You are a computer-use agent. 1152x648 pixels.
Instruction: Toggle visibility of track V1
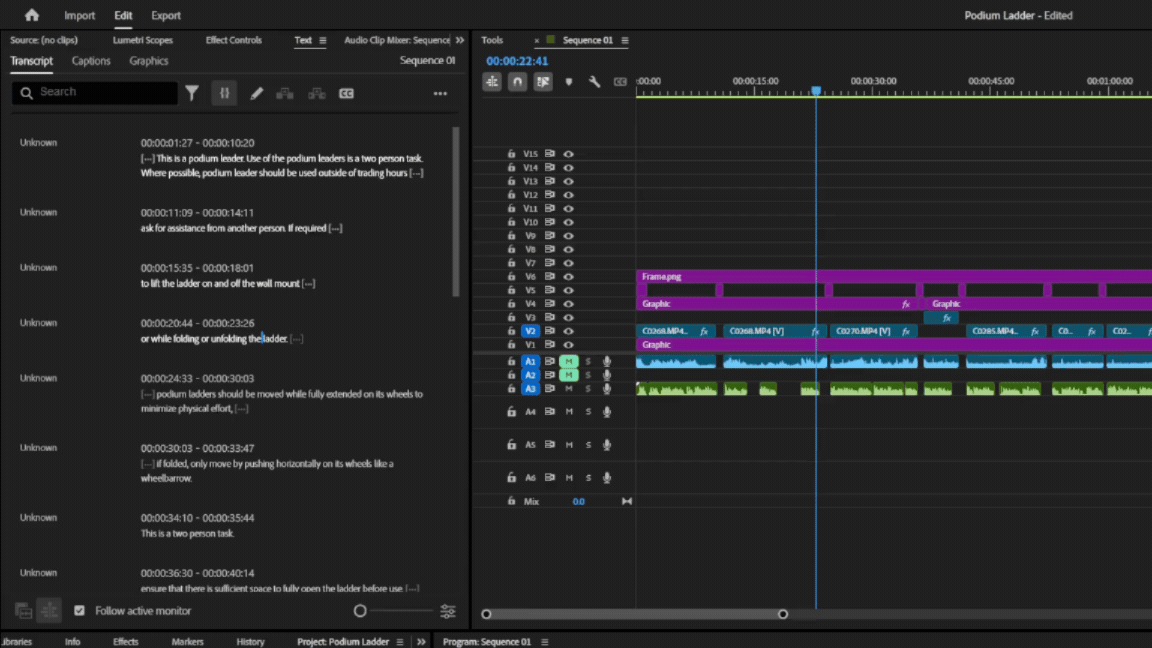tap(568, 345)
